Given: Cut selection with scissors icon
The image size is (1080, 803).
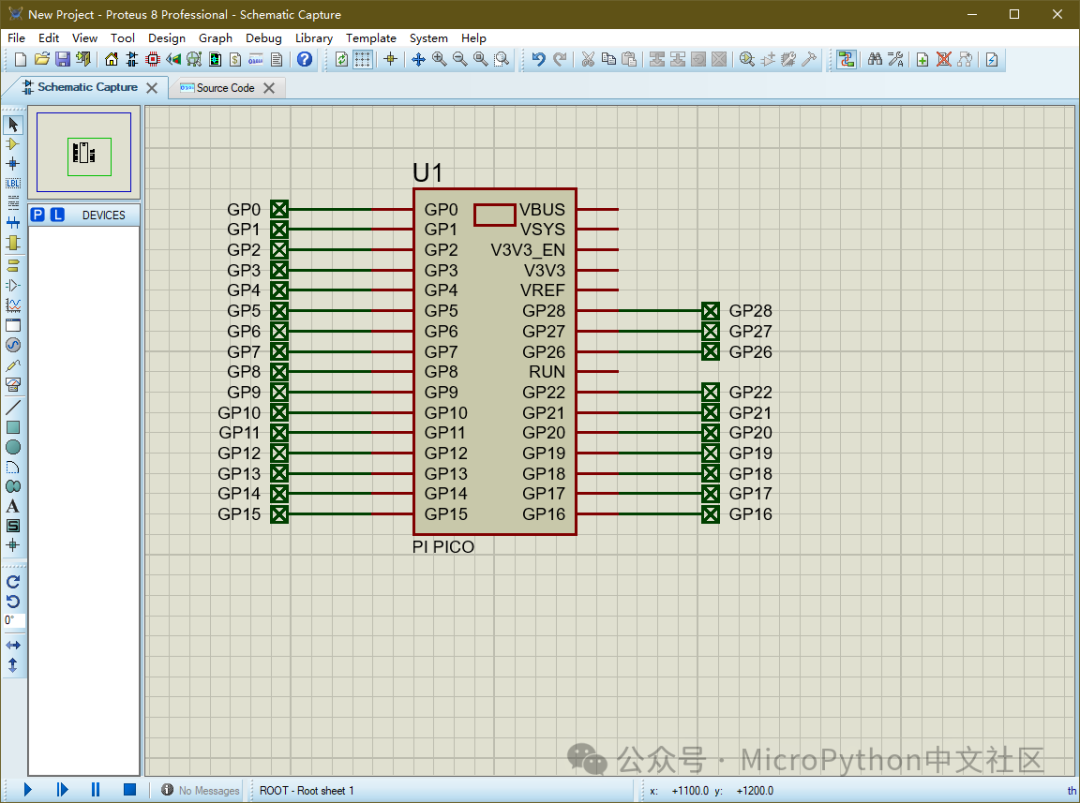Looking at the screenshot, I should pos(588,60).
